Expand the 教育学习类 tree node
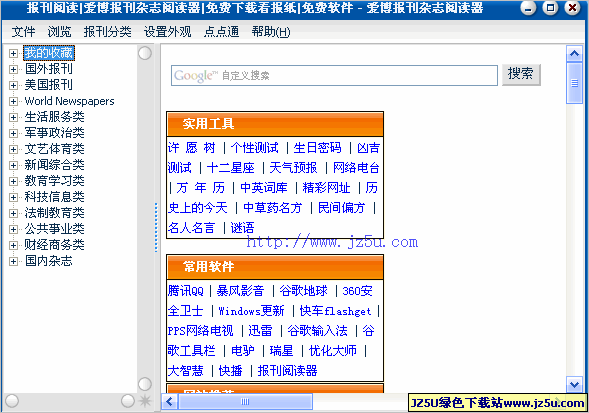589x413 pixels. click(13, 181)
